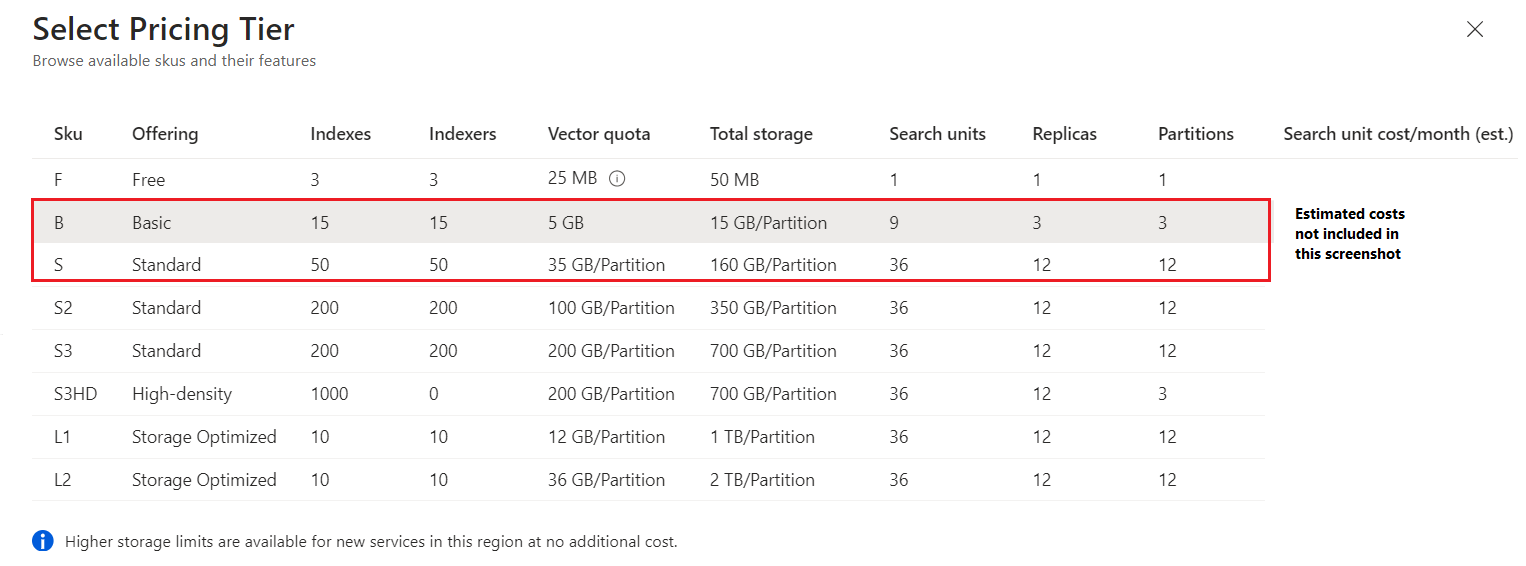Select the S3 Standard tier row
Screen dimensions: 1526x566
166,351
